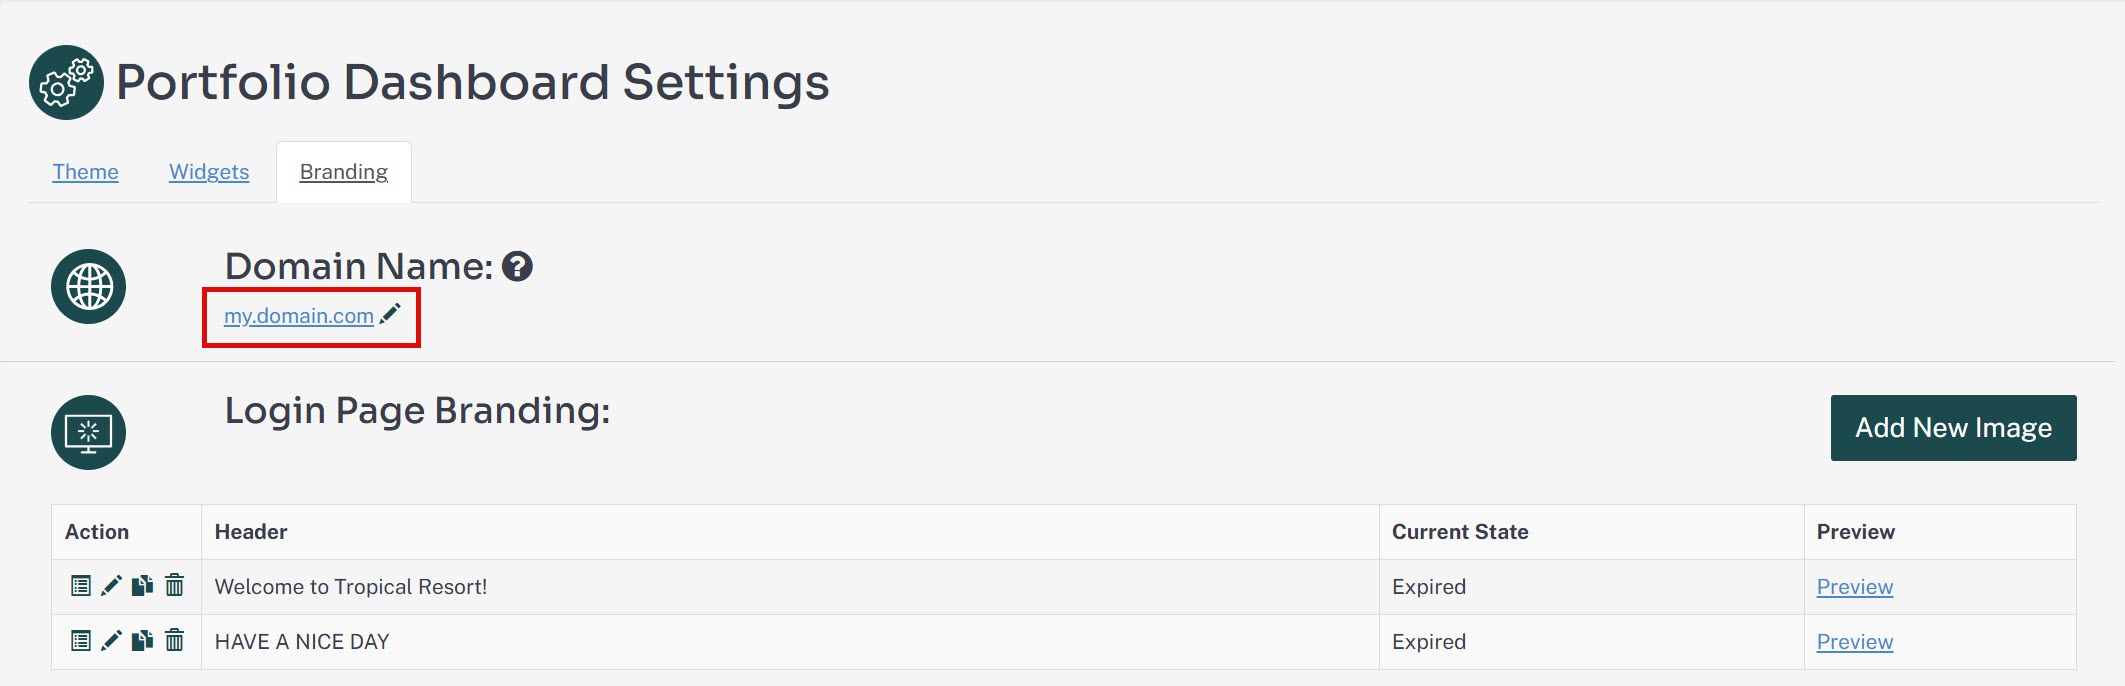Open the Theme tab
The height and width of the screenshot is (686, 2125).
[85, 172]
